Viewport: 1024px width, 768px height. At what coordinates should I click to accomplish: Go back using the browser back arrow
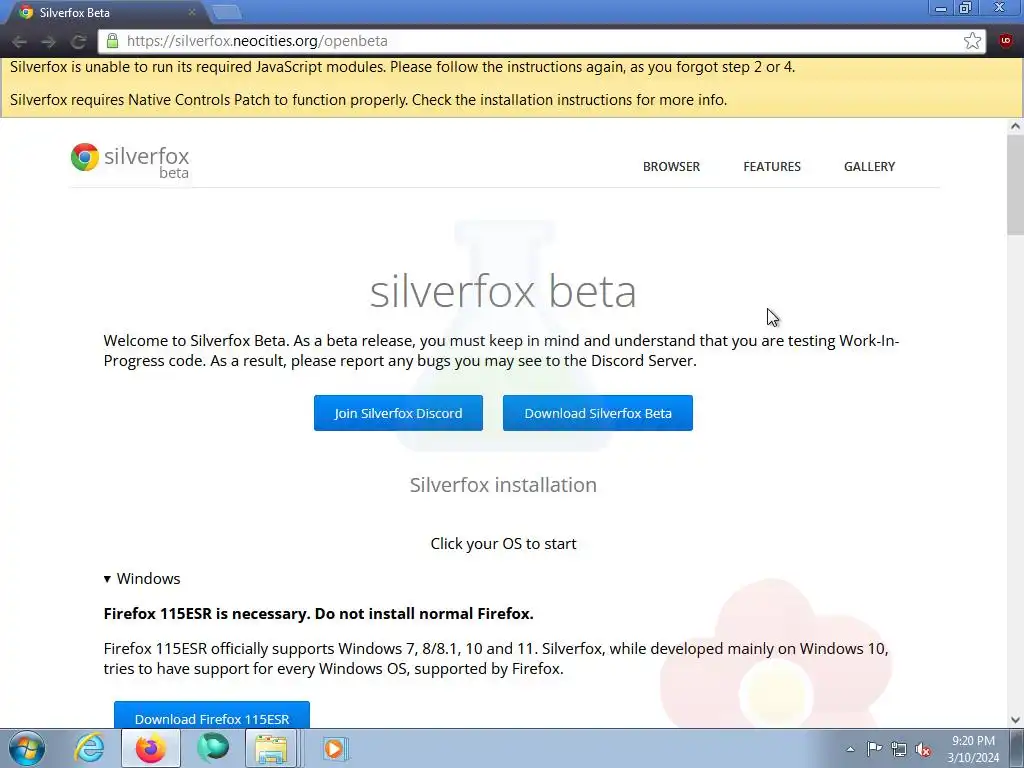(19, 42)
